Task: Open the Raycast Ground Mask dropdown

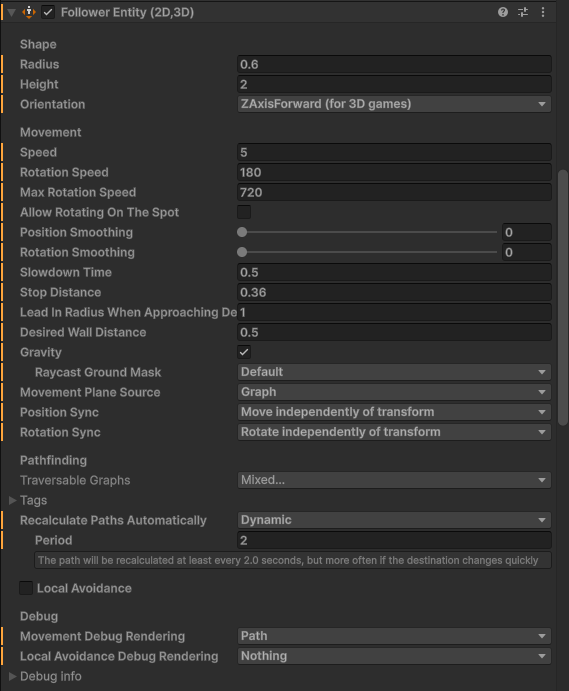Action: click(394, 372)
